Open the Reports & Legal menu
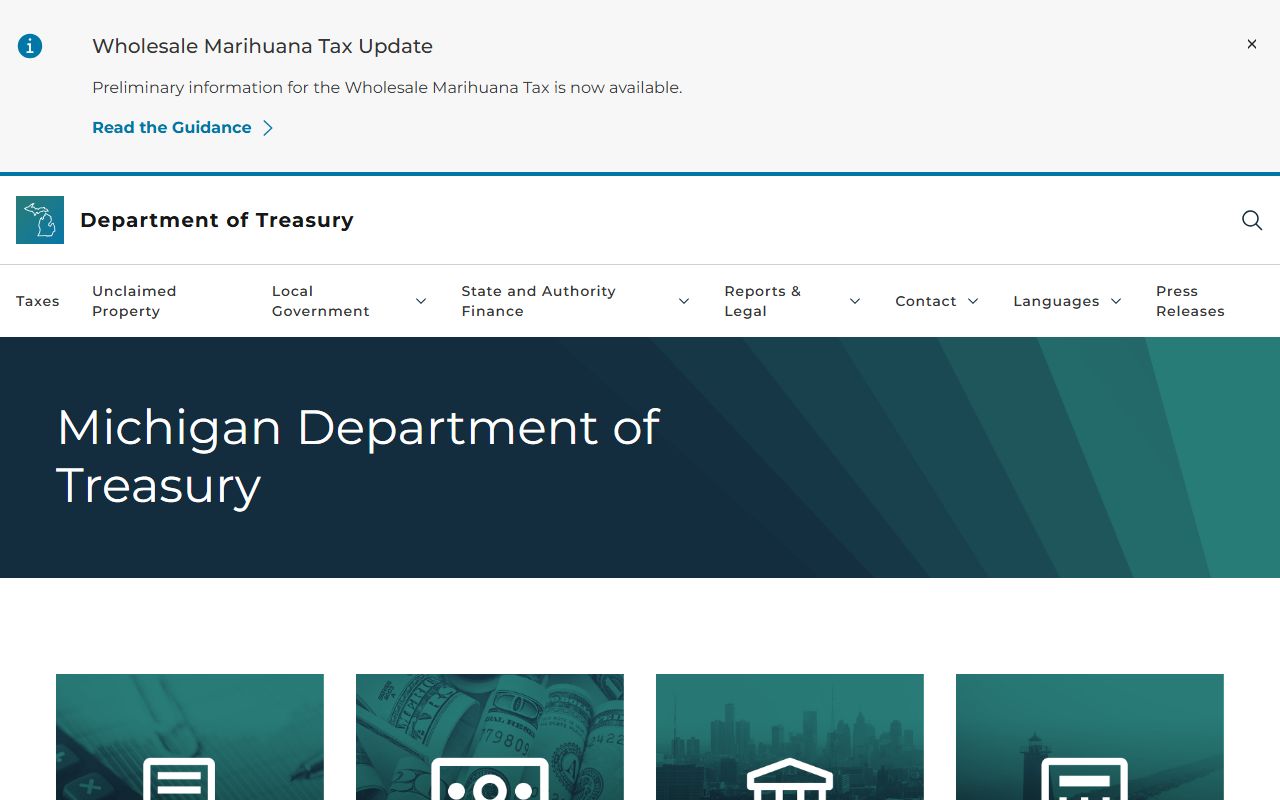This screenshot has height=800, width=1280. point(763,301)
